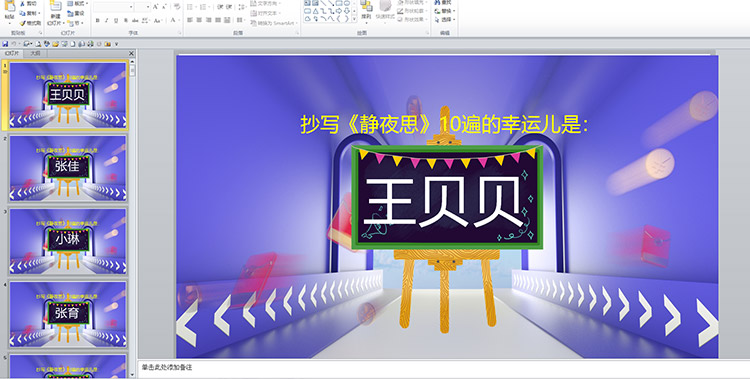Image resolution: width=750 pixels, height=379 pixels.
Task: Click the Save icon in quick access toolbar
Action: pyautogui.click(x=5, y=44)
